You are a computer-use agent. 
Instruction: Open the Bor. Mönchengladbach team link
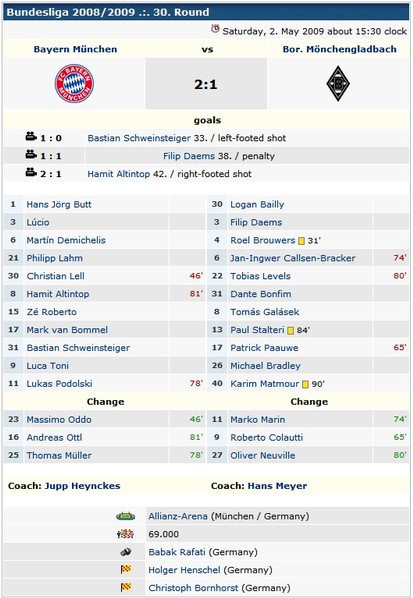[339, 49]
